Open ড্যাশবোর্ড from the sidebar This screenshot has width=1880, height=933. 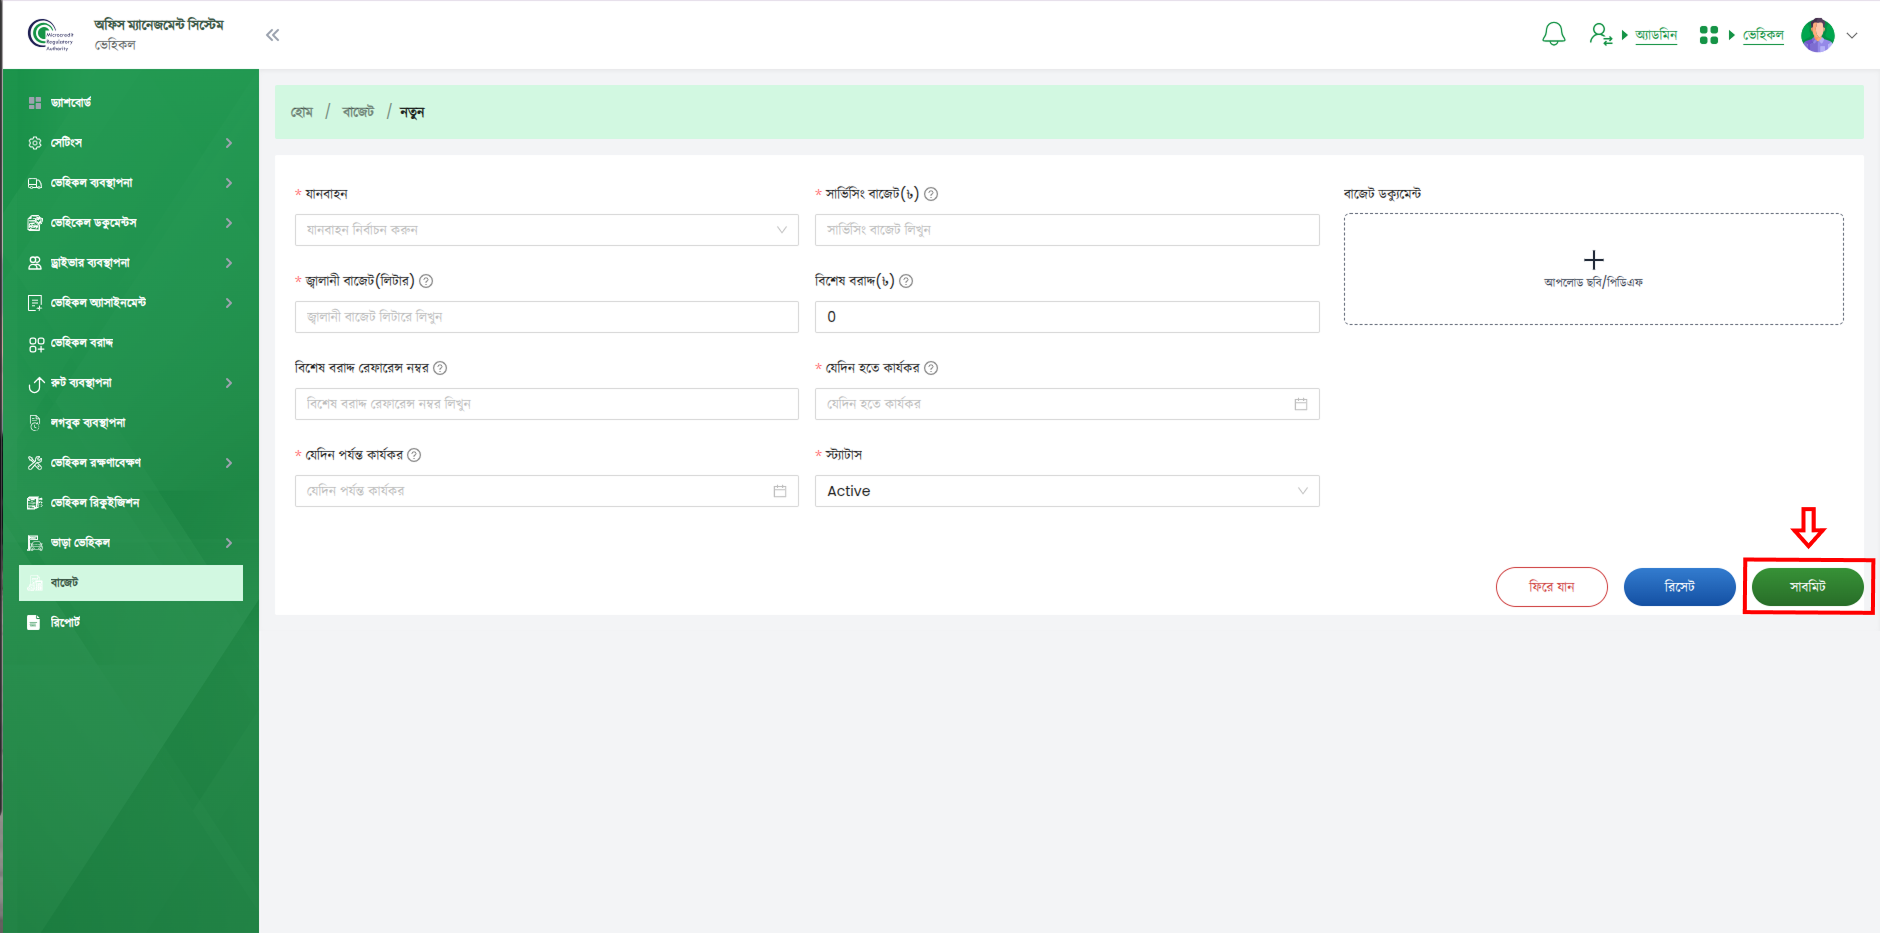(71, 103)
